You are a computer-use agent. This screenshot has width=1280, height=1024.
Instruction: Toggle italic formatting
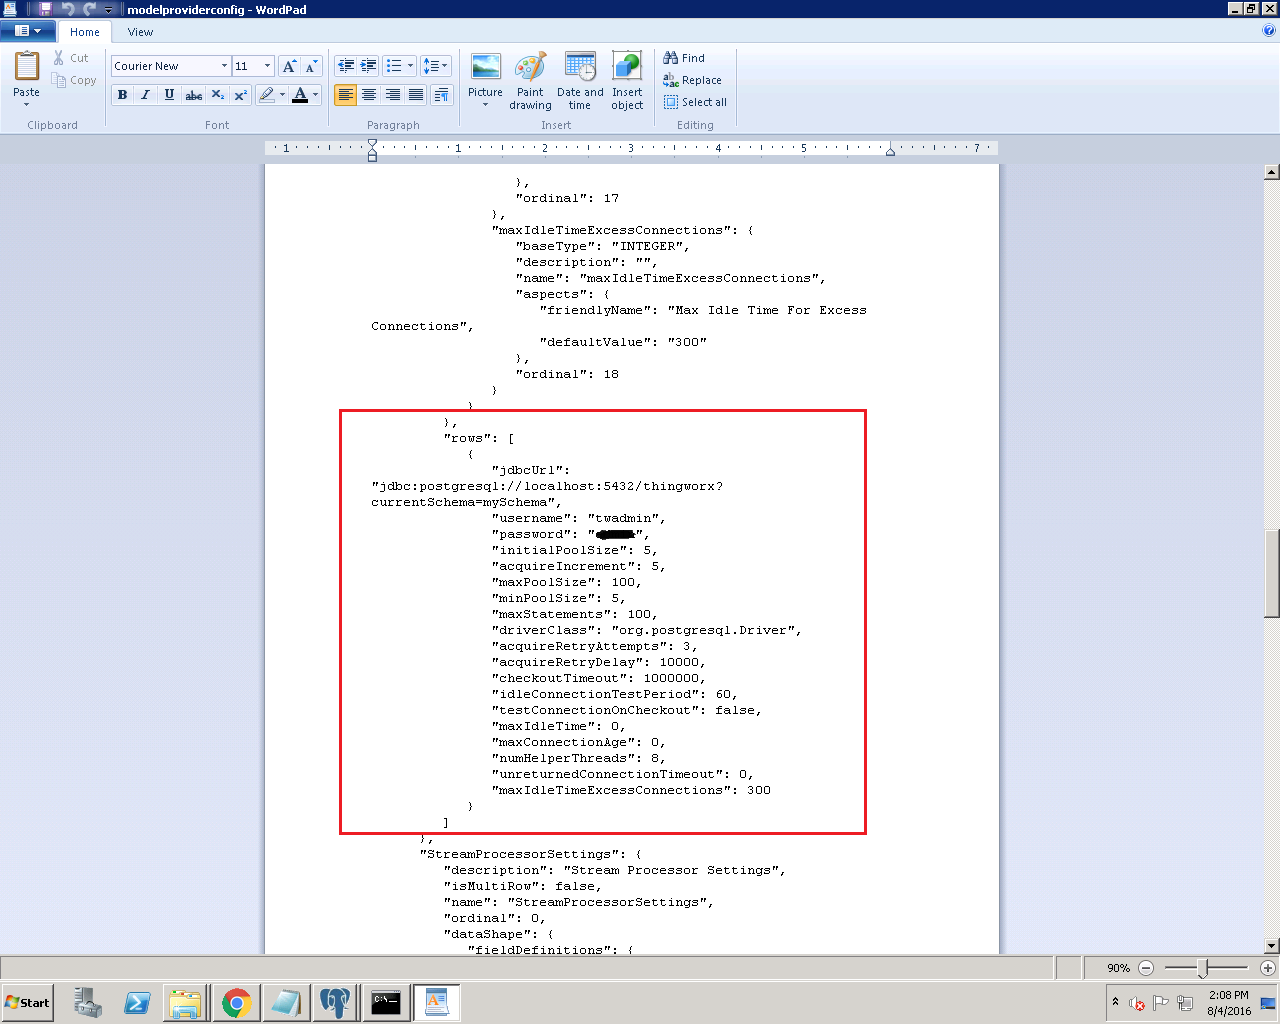click(x=145, y=95)
